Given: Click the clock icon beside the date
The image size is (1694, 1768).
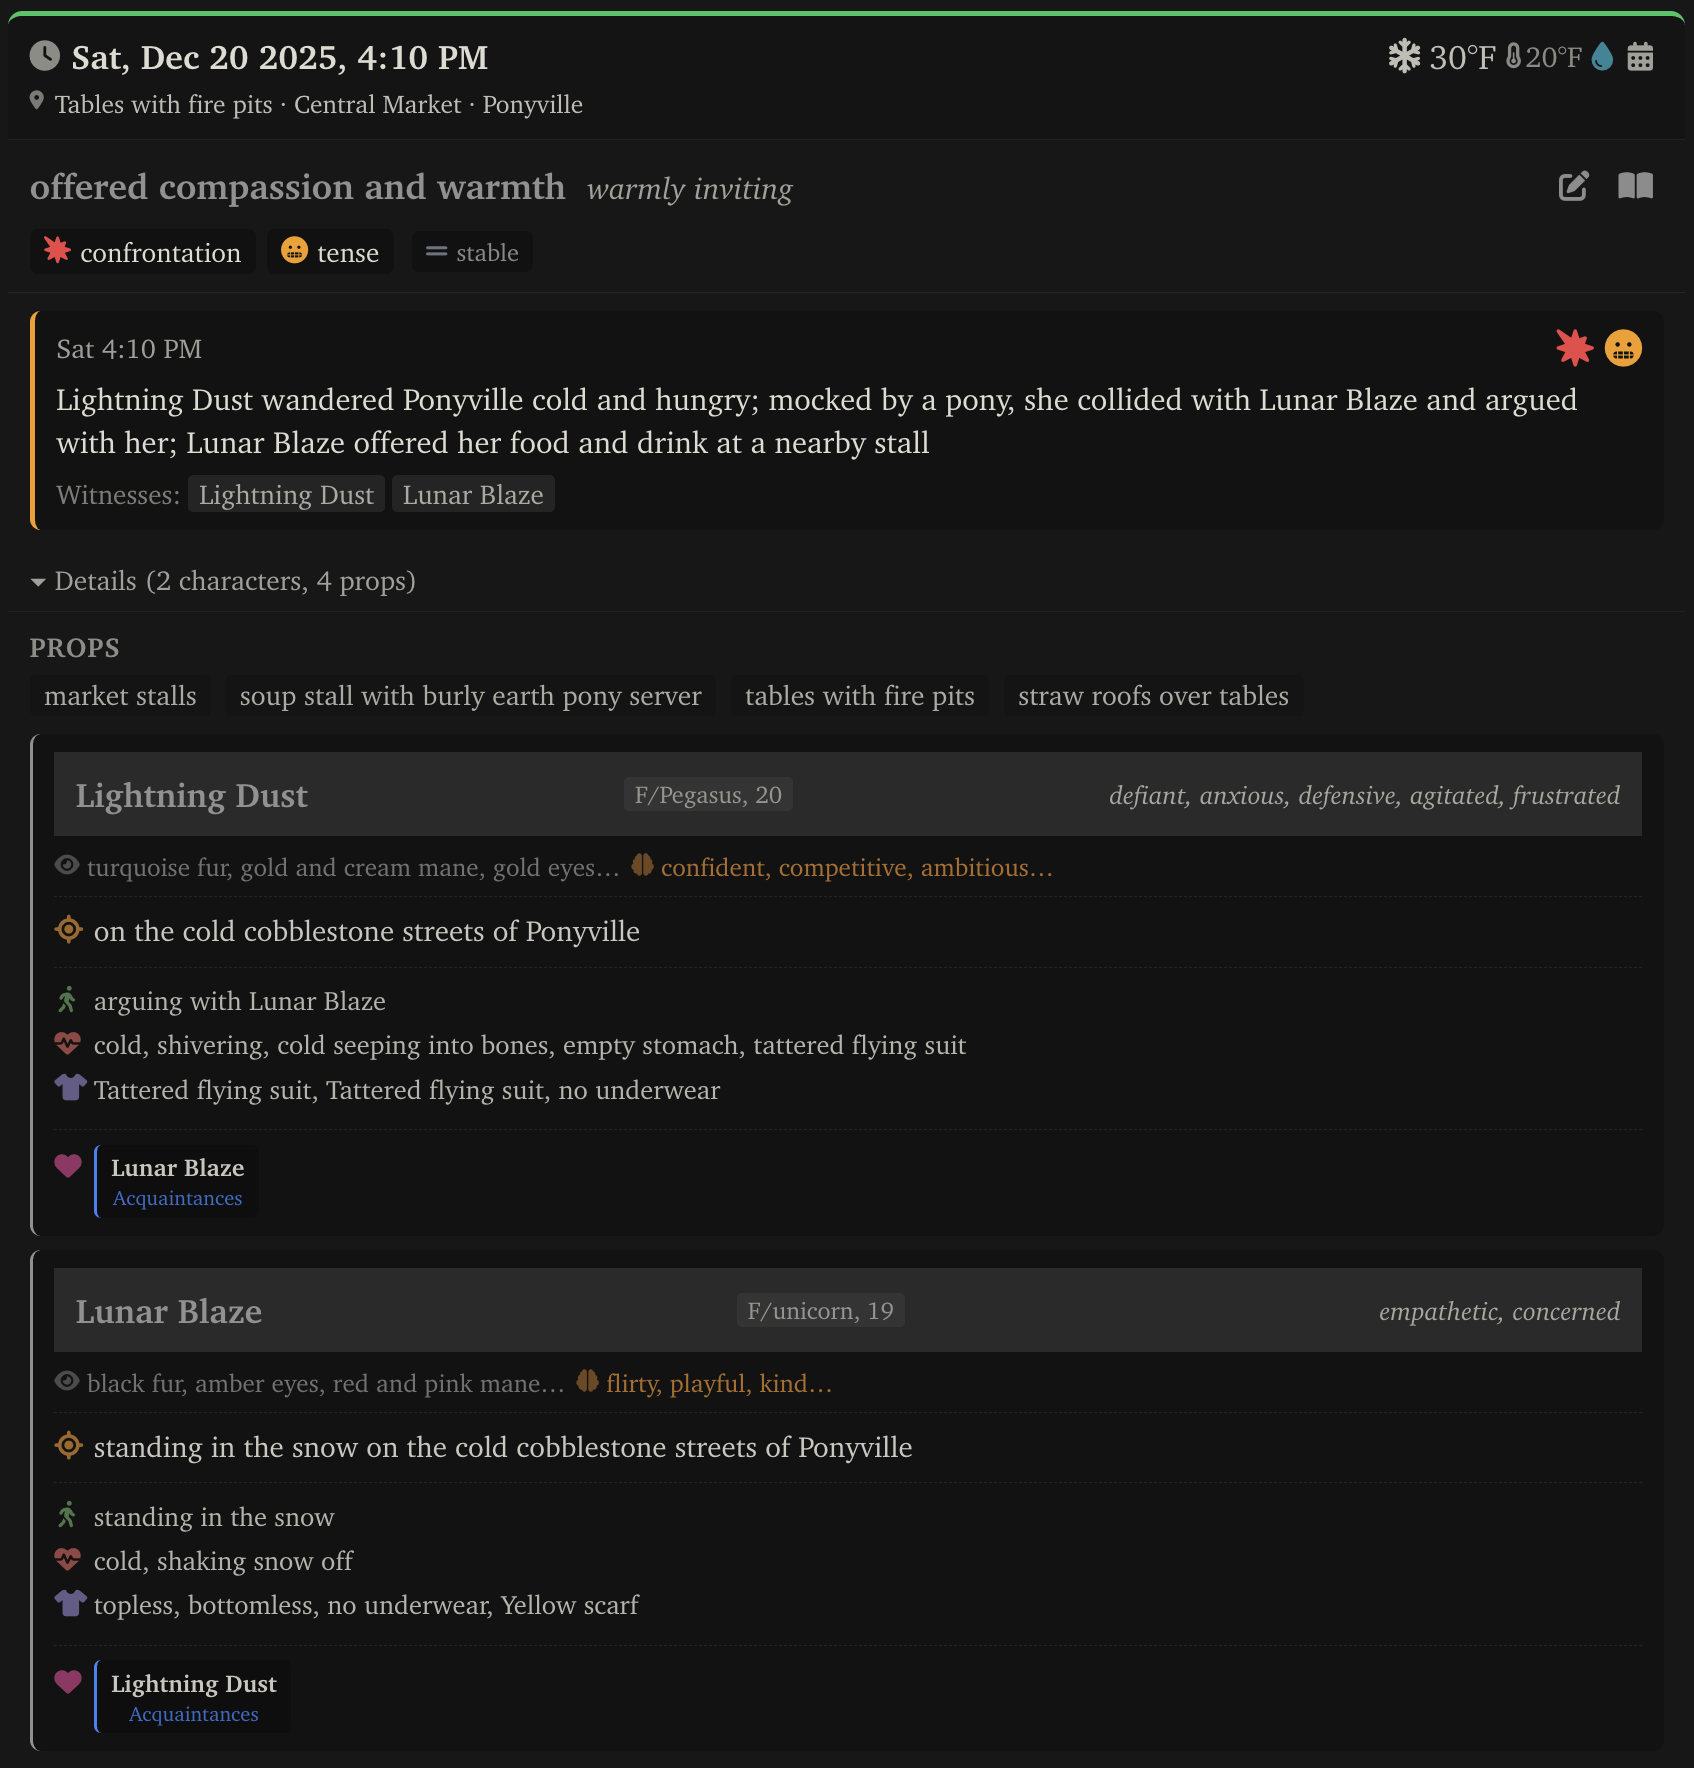Looking at the screenshot, I should pos(44,56).
